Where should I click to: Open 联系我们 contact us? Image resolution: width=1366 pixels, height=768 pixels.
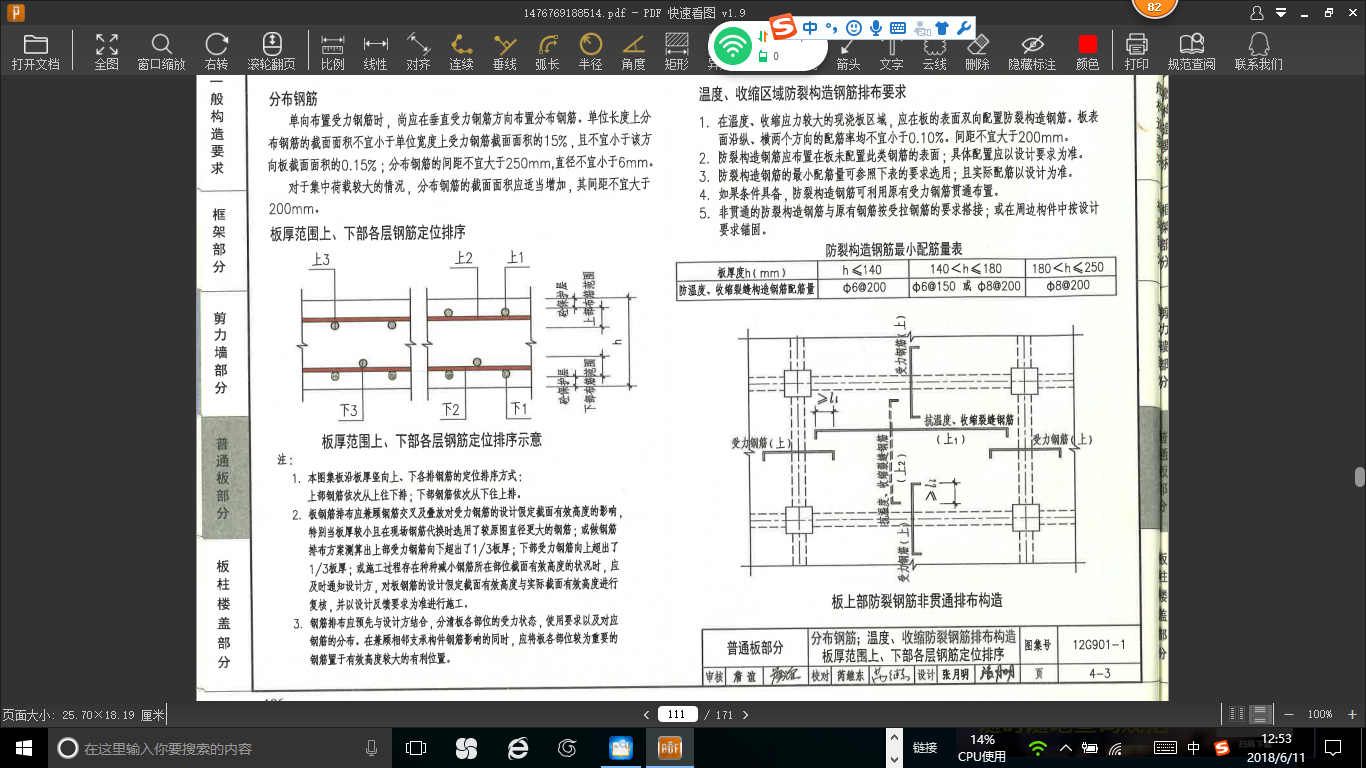pyautogui.click(x=1258, y=52)
